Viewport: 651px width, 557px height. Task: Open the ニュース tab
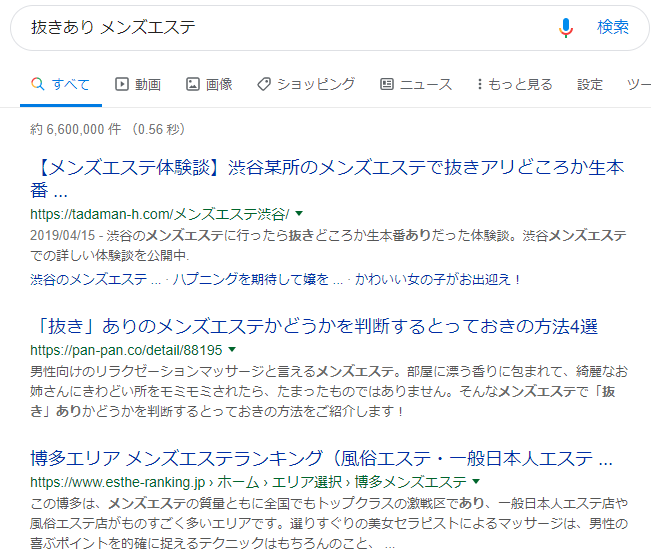click(416, 85)
